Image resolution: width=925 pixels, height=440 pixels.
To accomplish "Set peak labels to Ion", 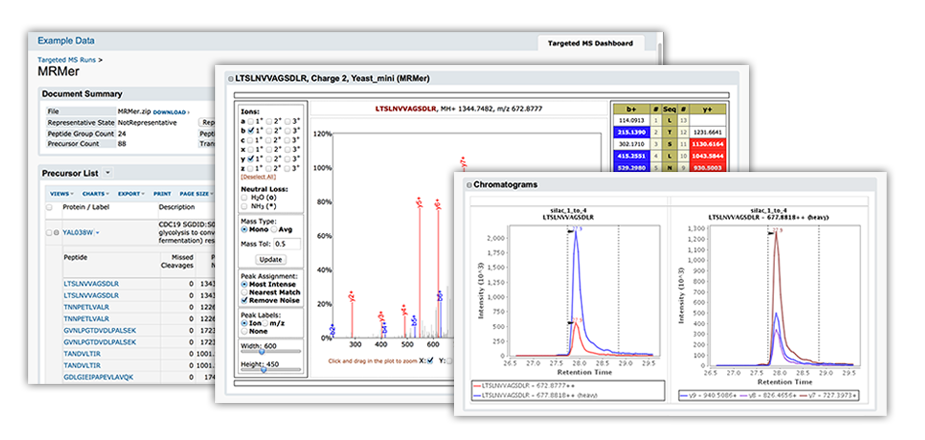I will point(244,323).
